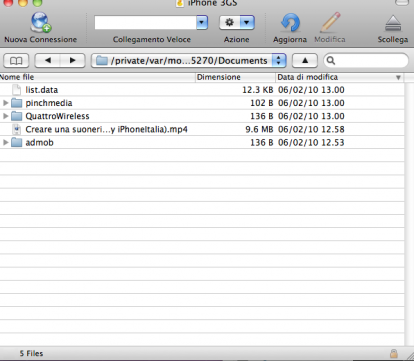Refresh the listing with the Aggiorna icon

click(x=290, y=23)
